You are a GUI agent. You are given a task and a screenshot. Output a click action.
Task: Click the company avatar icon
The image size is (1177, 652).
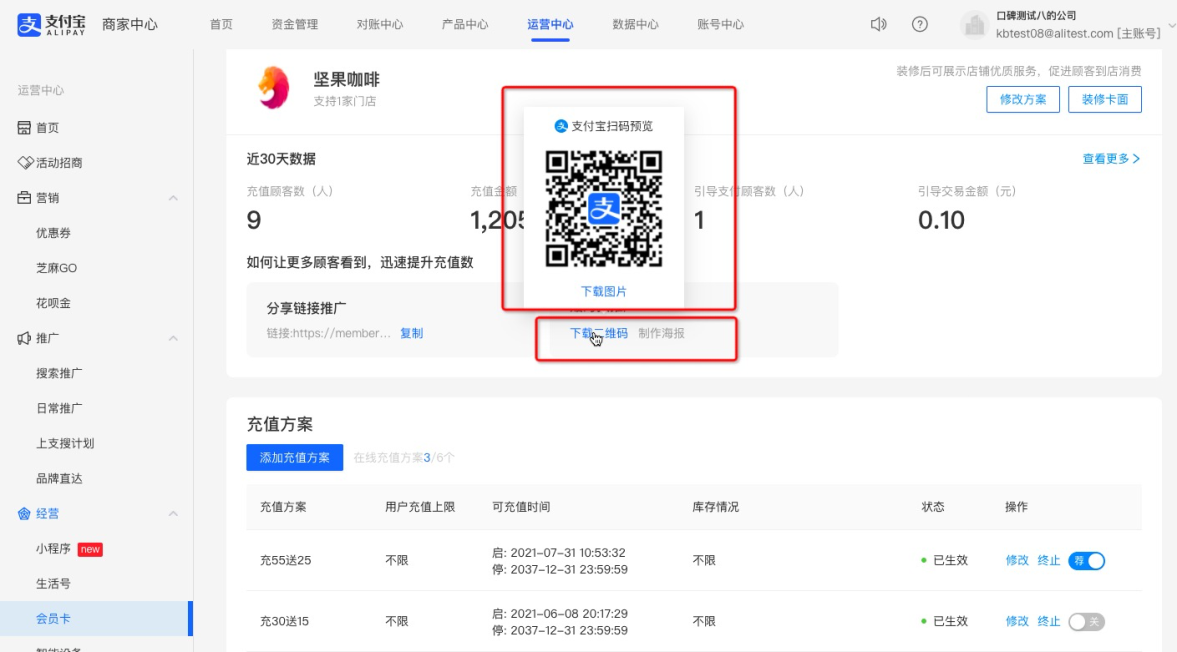point(974,25)
